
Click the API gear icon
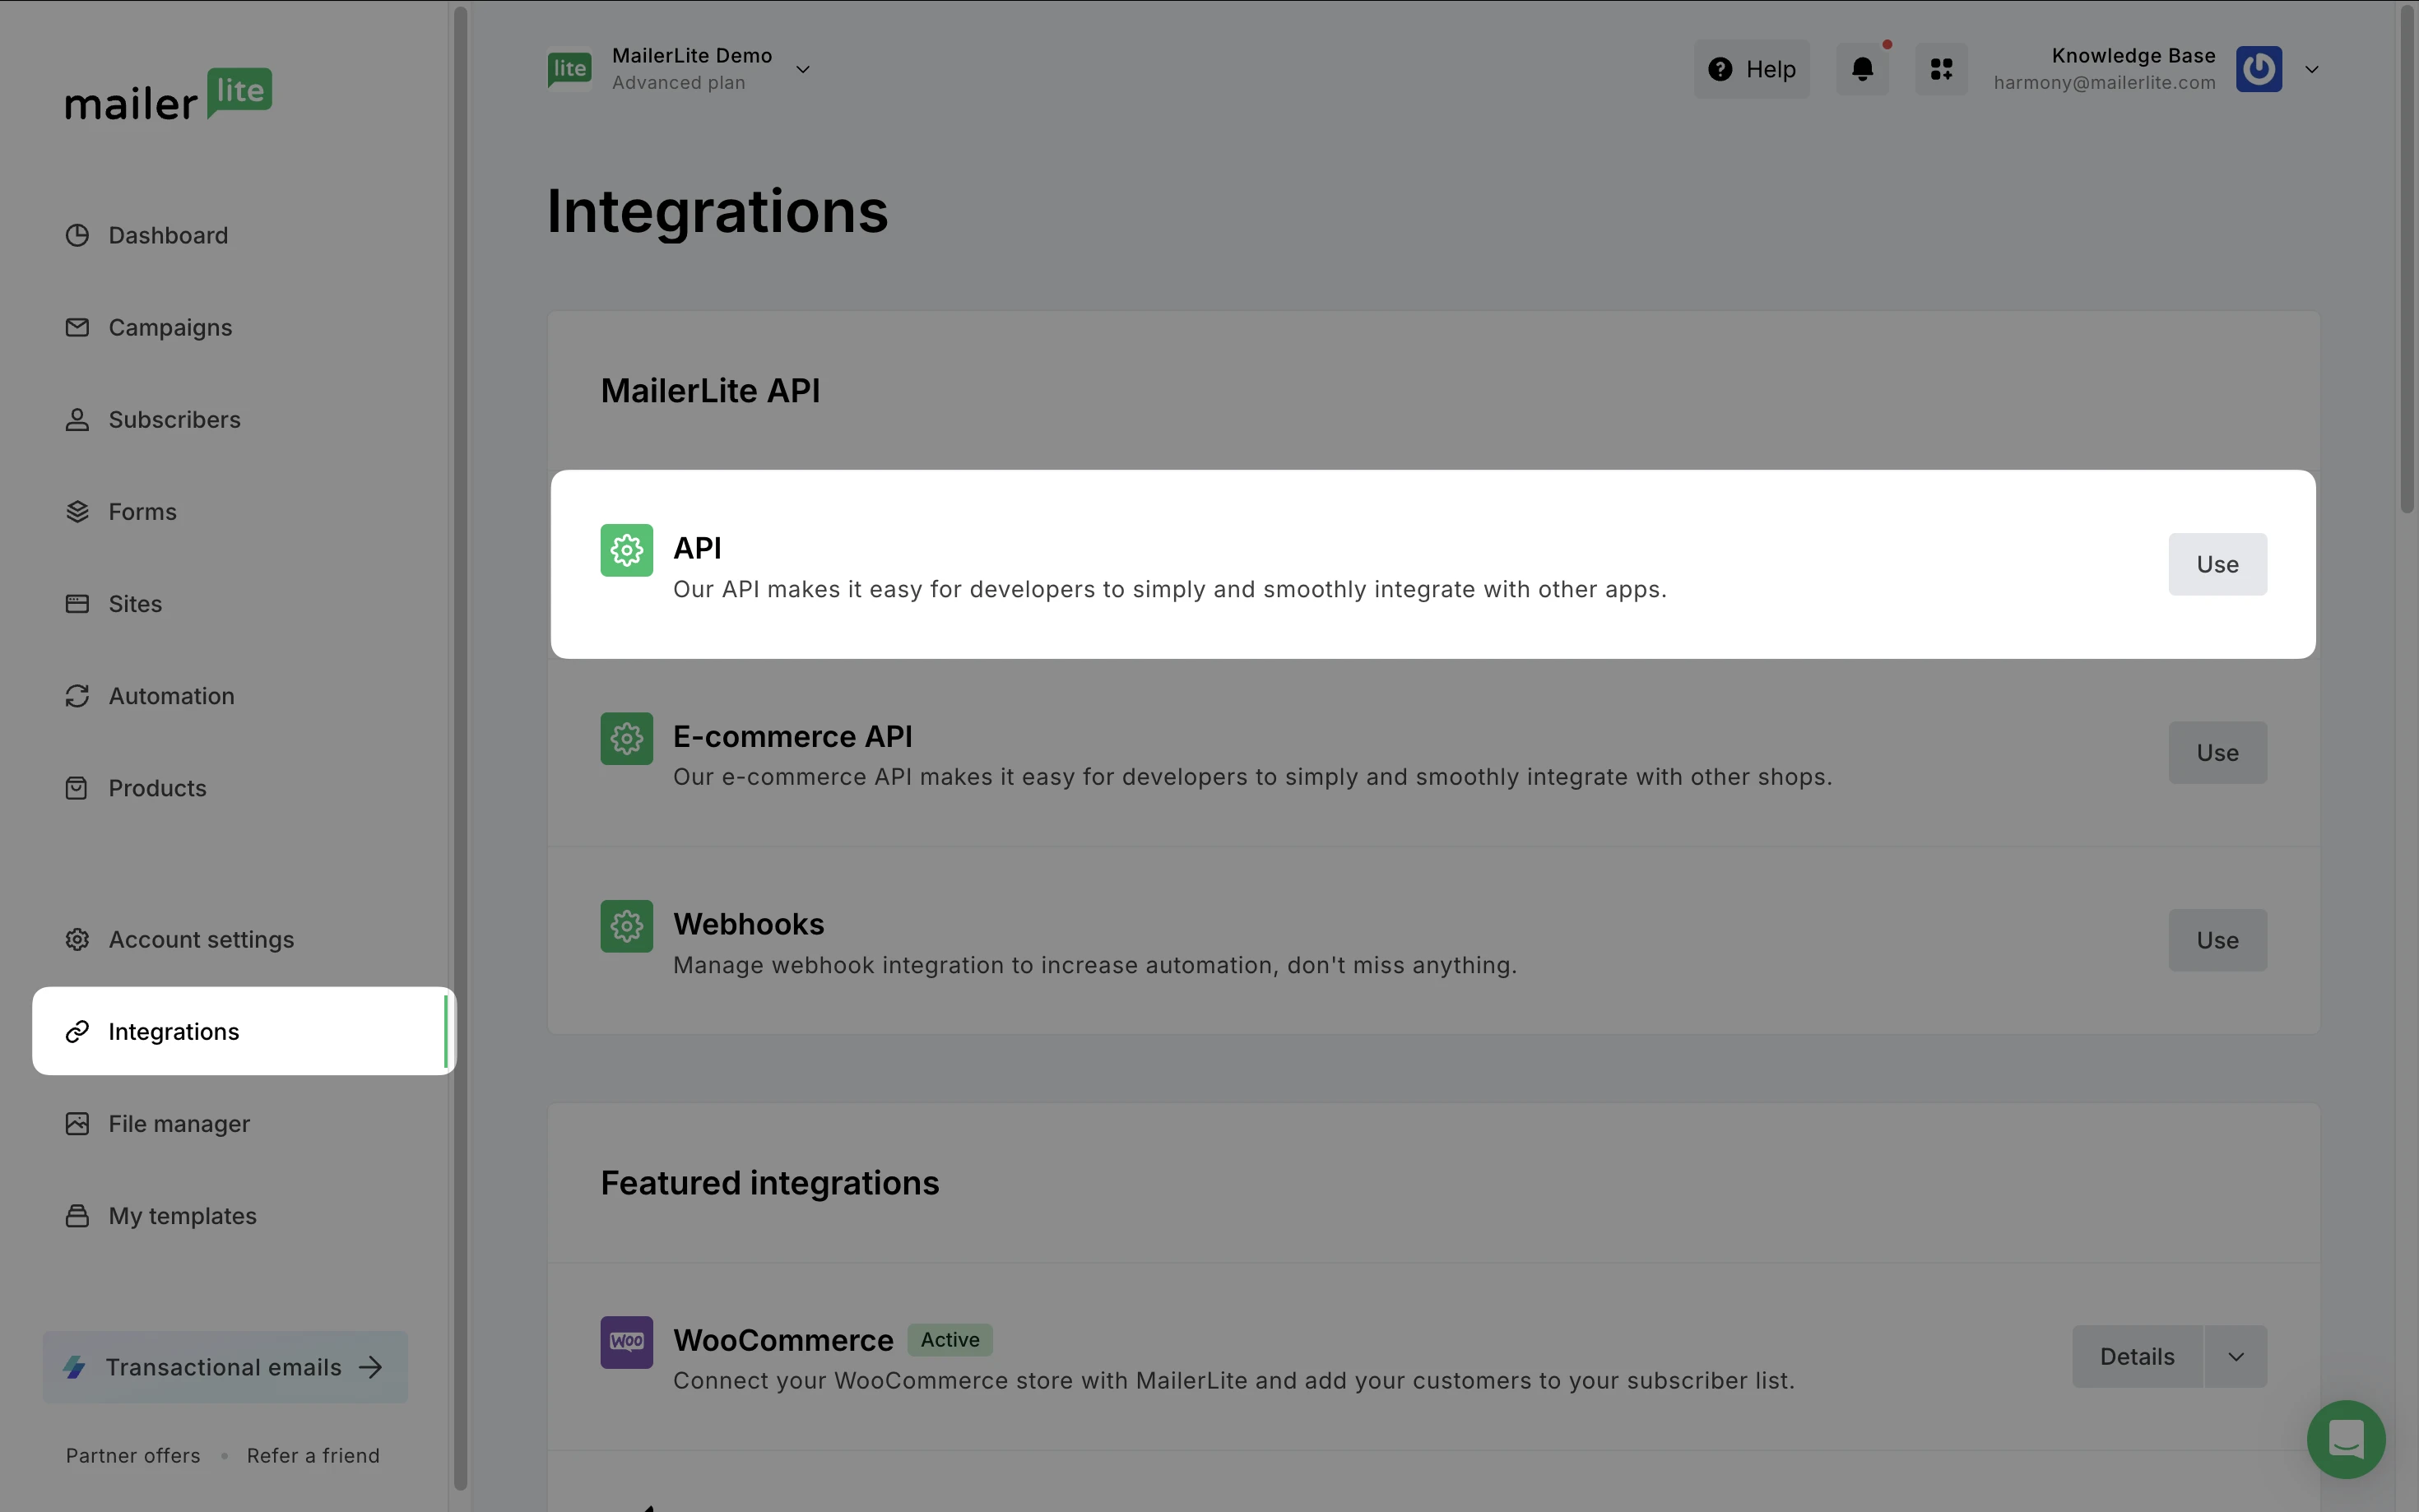pyautogui.click(x=627, y=550)
